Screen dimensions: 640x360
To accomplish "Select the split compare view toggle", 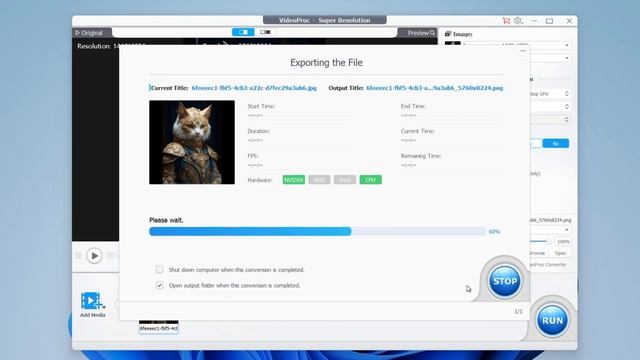I will 243,32.
